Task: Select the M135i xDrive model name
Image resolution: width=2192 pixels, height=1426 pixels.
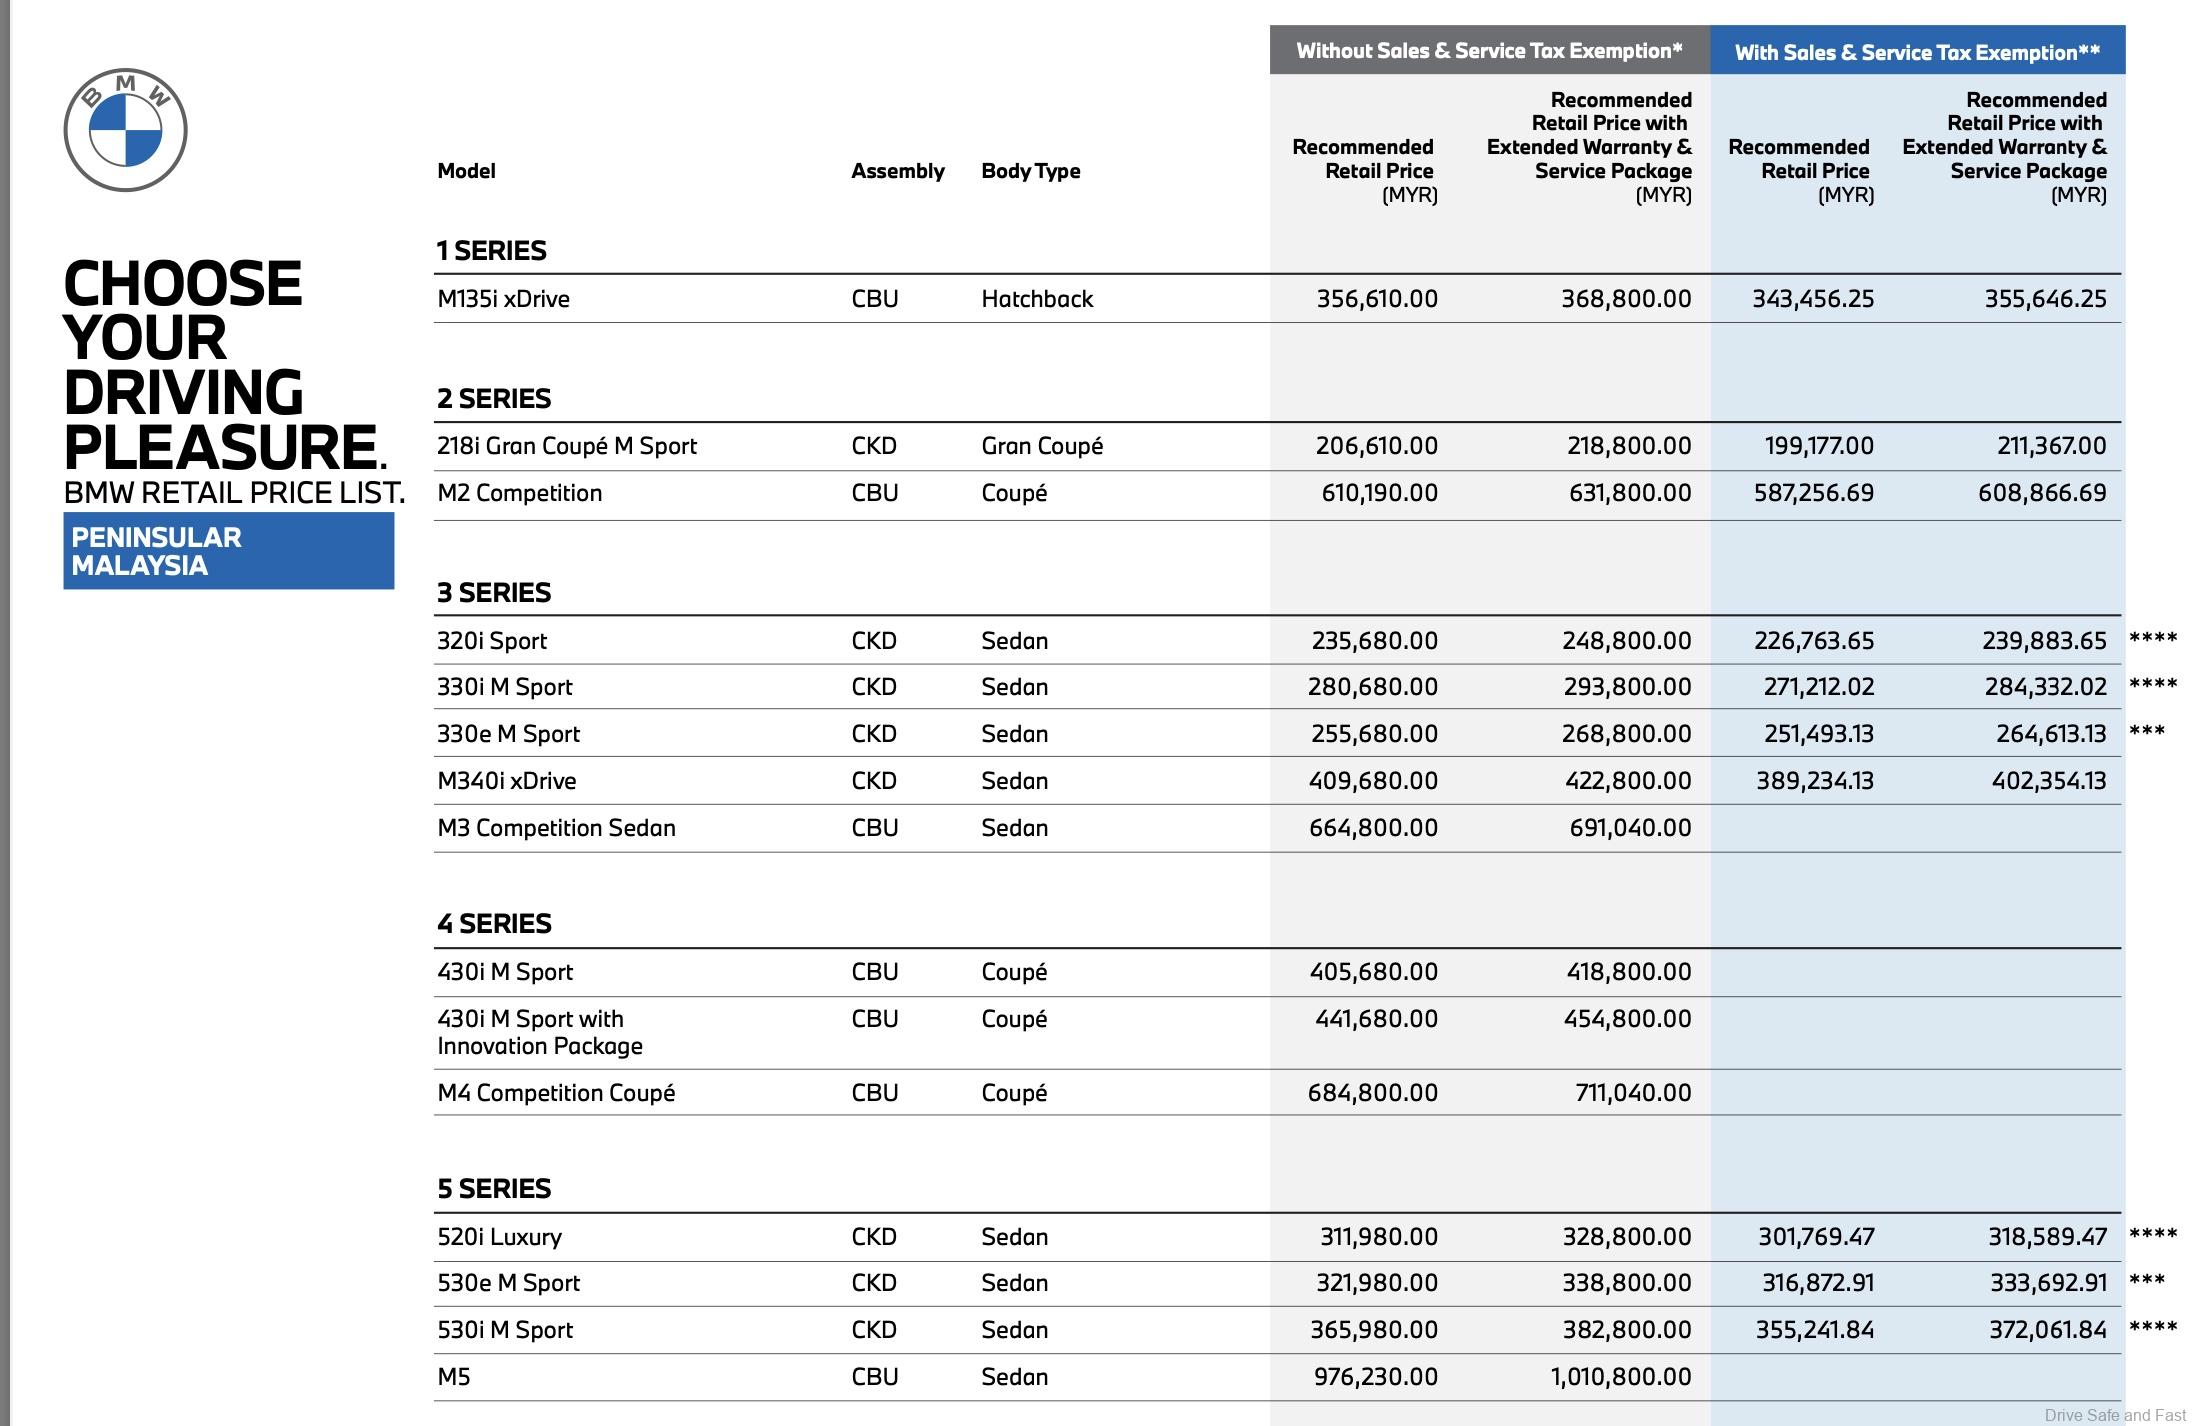Action: (x=503, y=299)
